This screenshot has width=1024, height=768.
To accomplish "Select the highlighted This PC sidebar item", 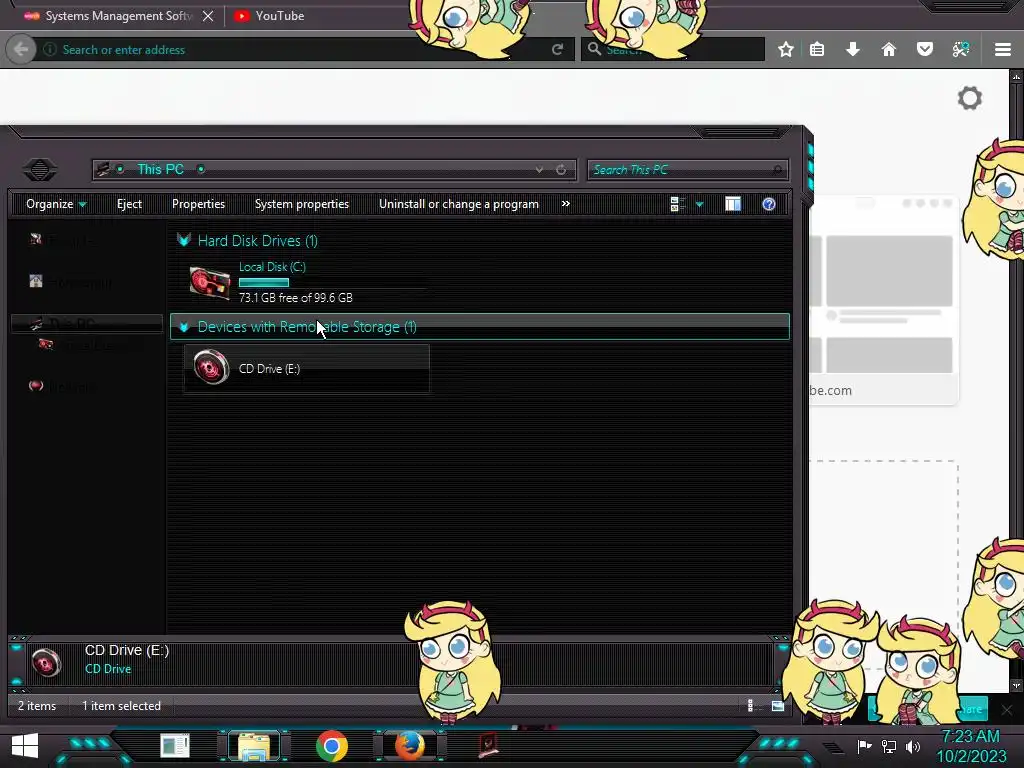I will point(86,324).
